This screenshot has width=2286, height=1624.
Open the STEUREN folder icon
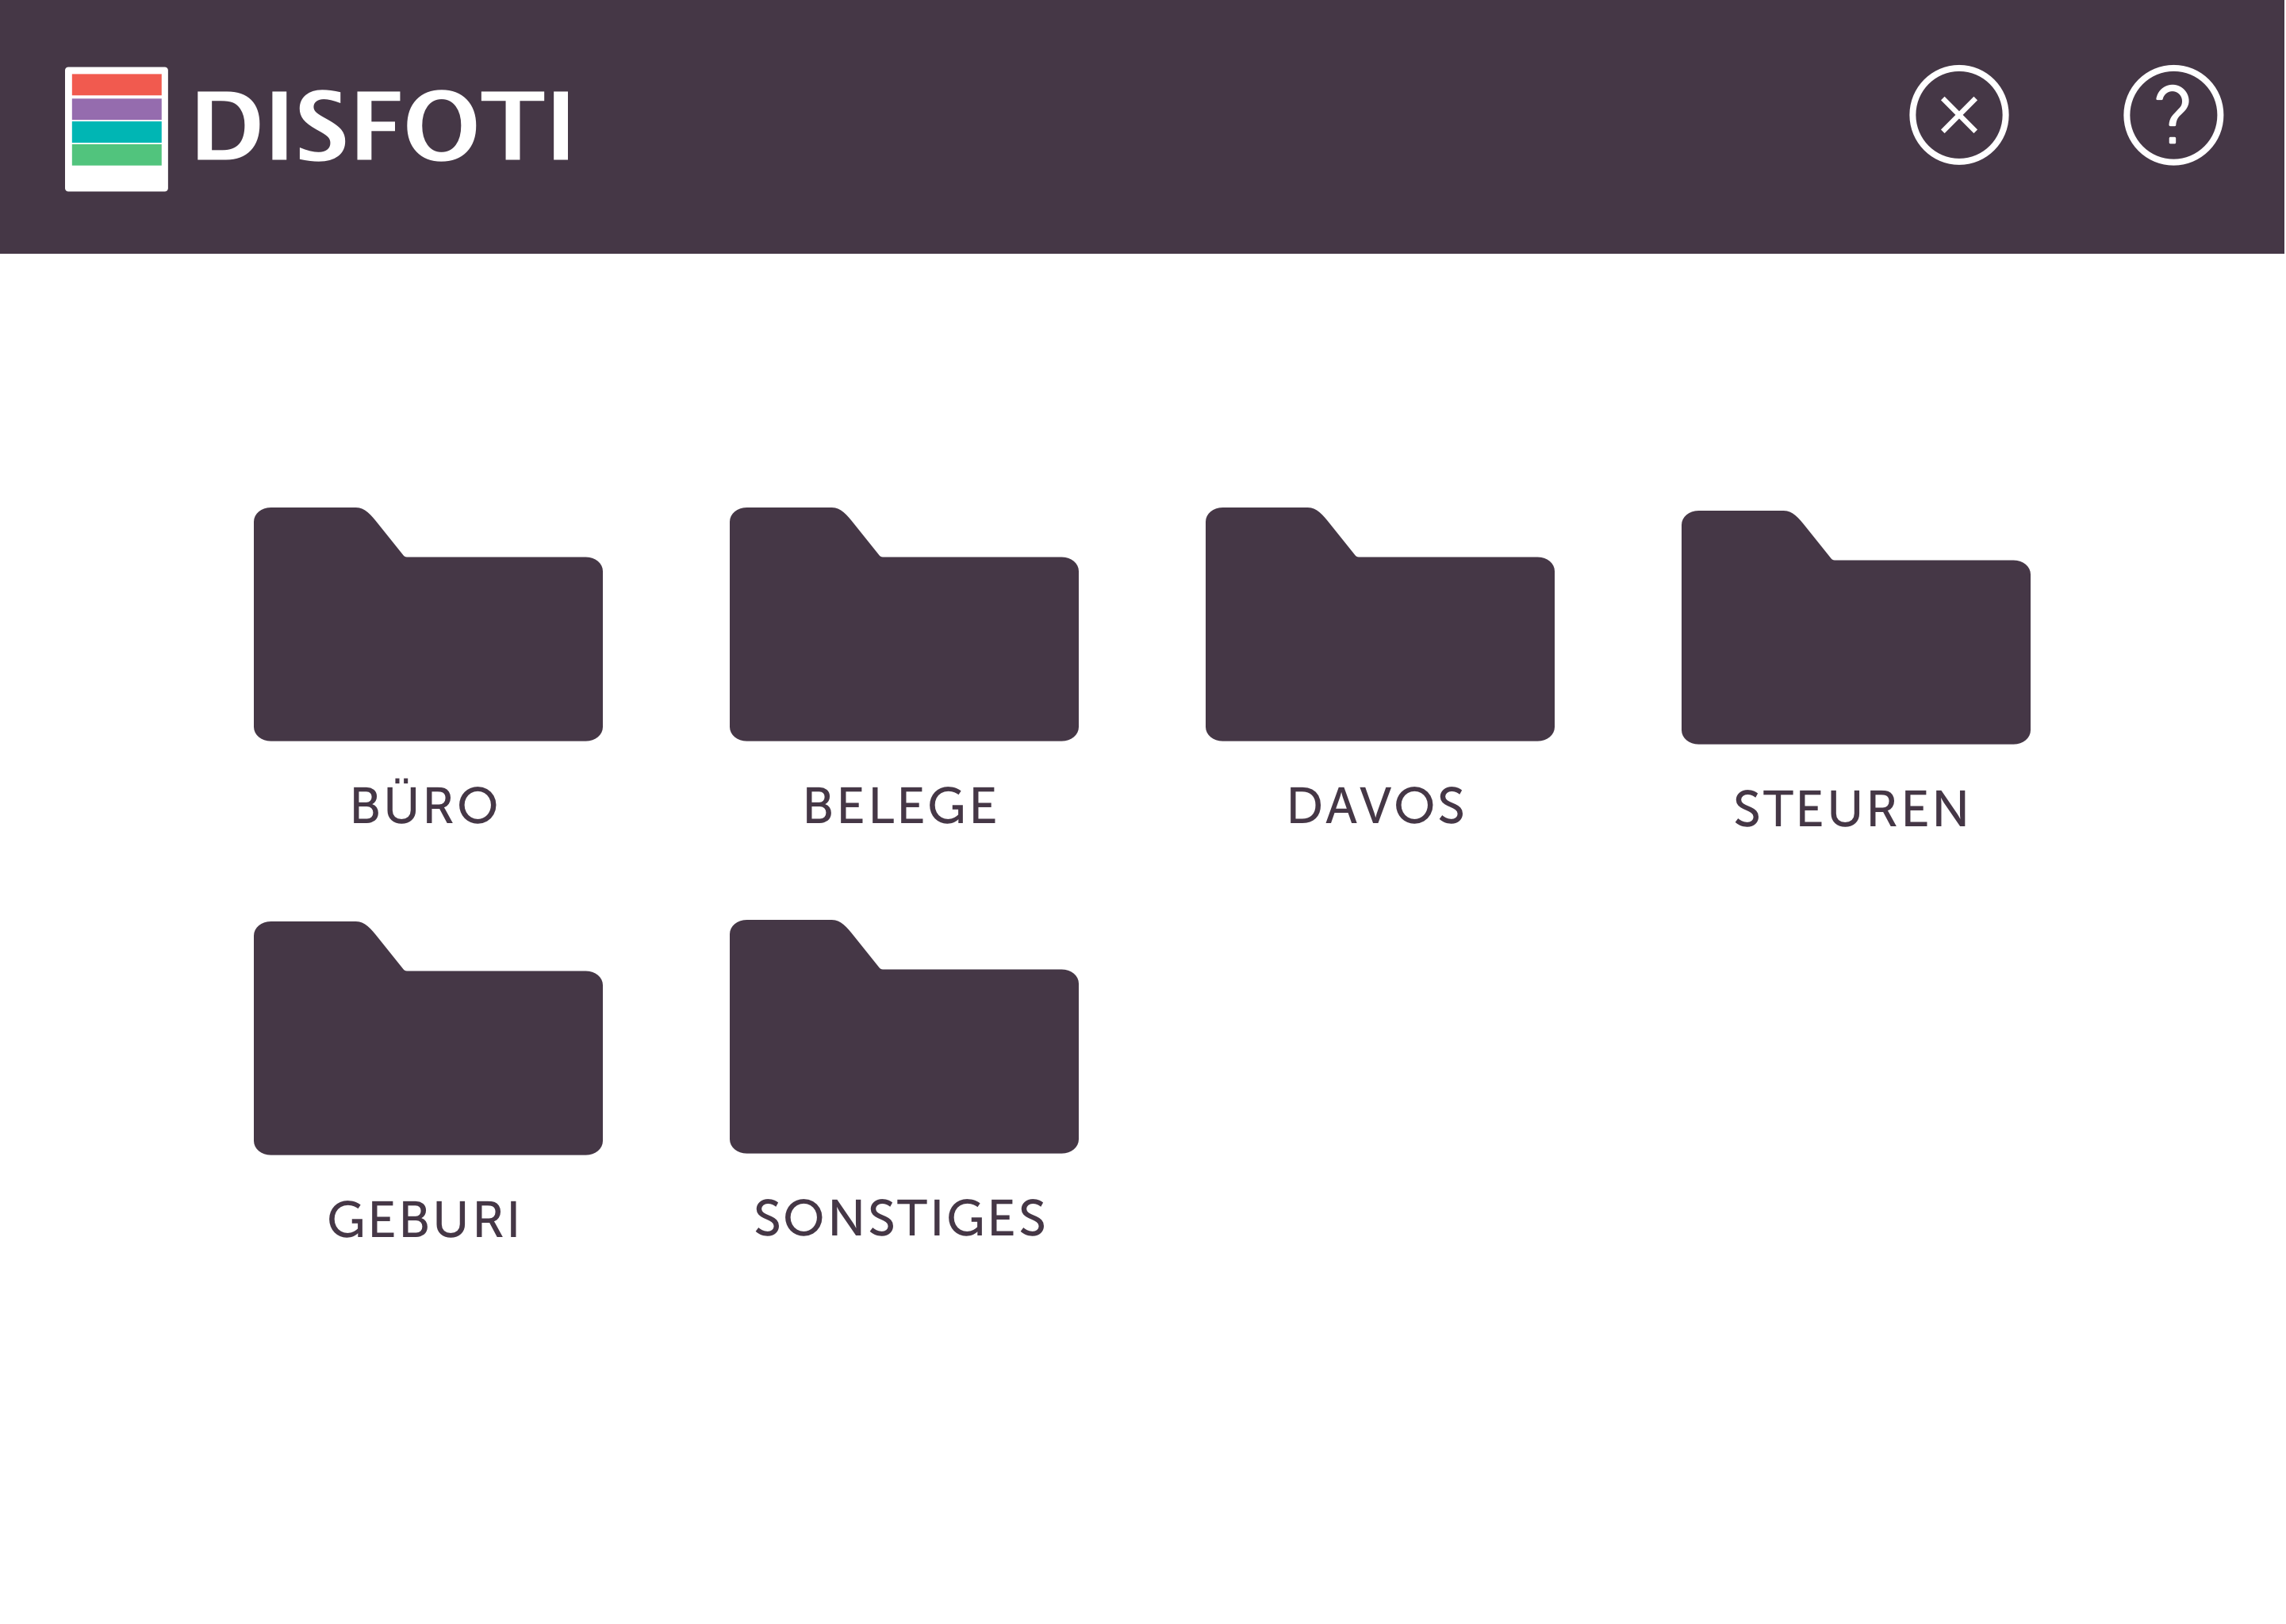point(1855,638)
